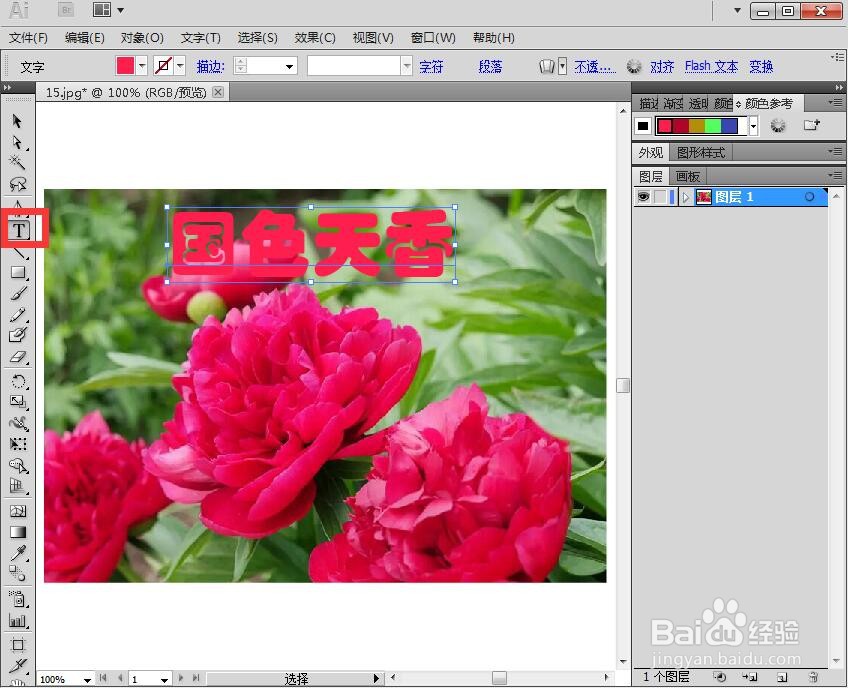Select the Eyedropper tool

(18, 553)
